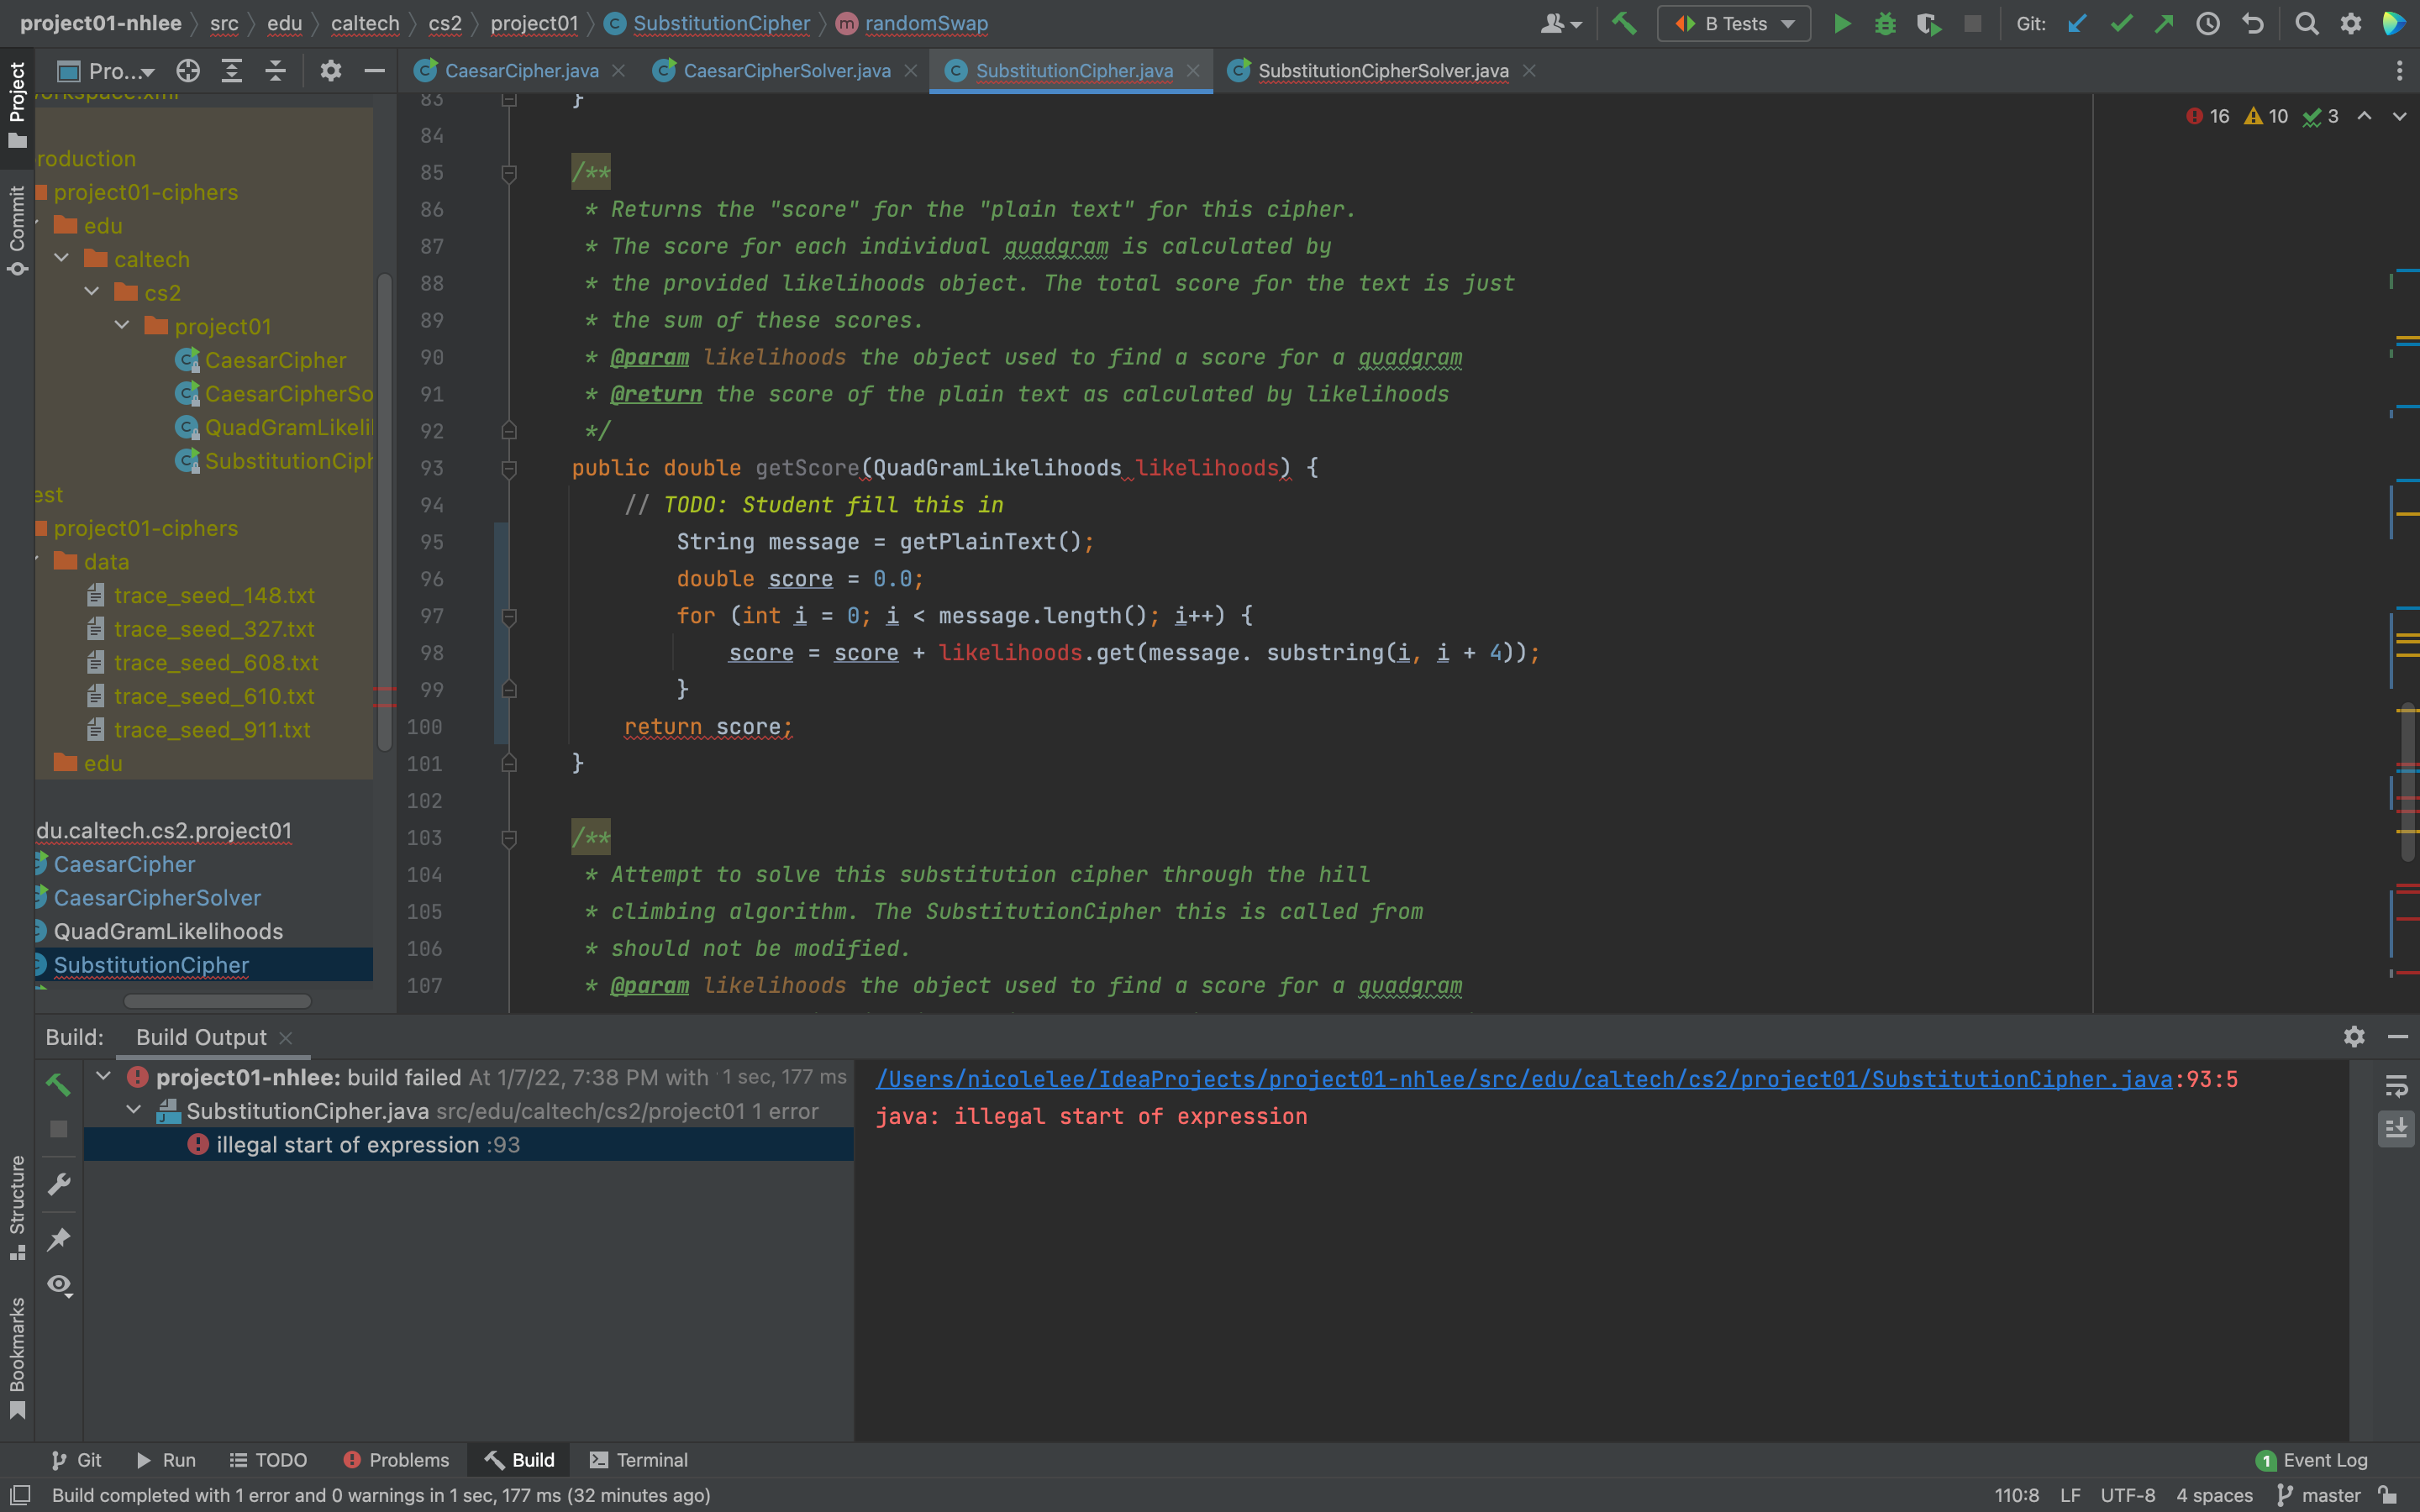Click the Debug bug icon

pos(1885,24)
